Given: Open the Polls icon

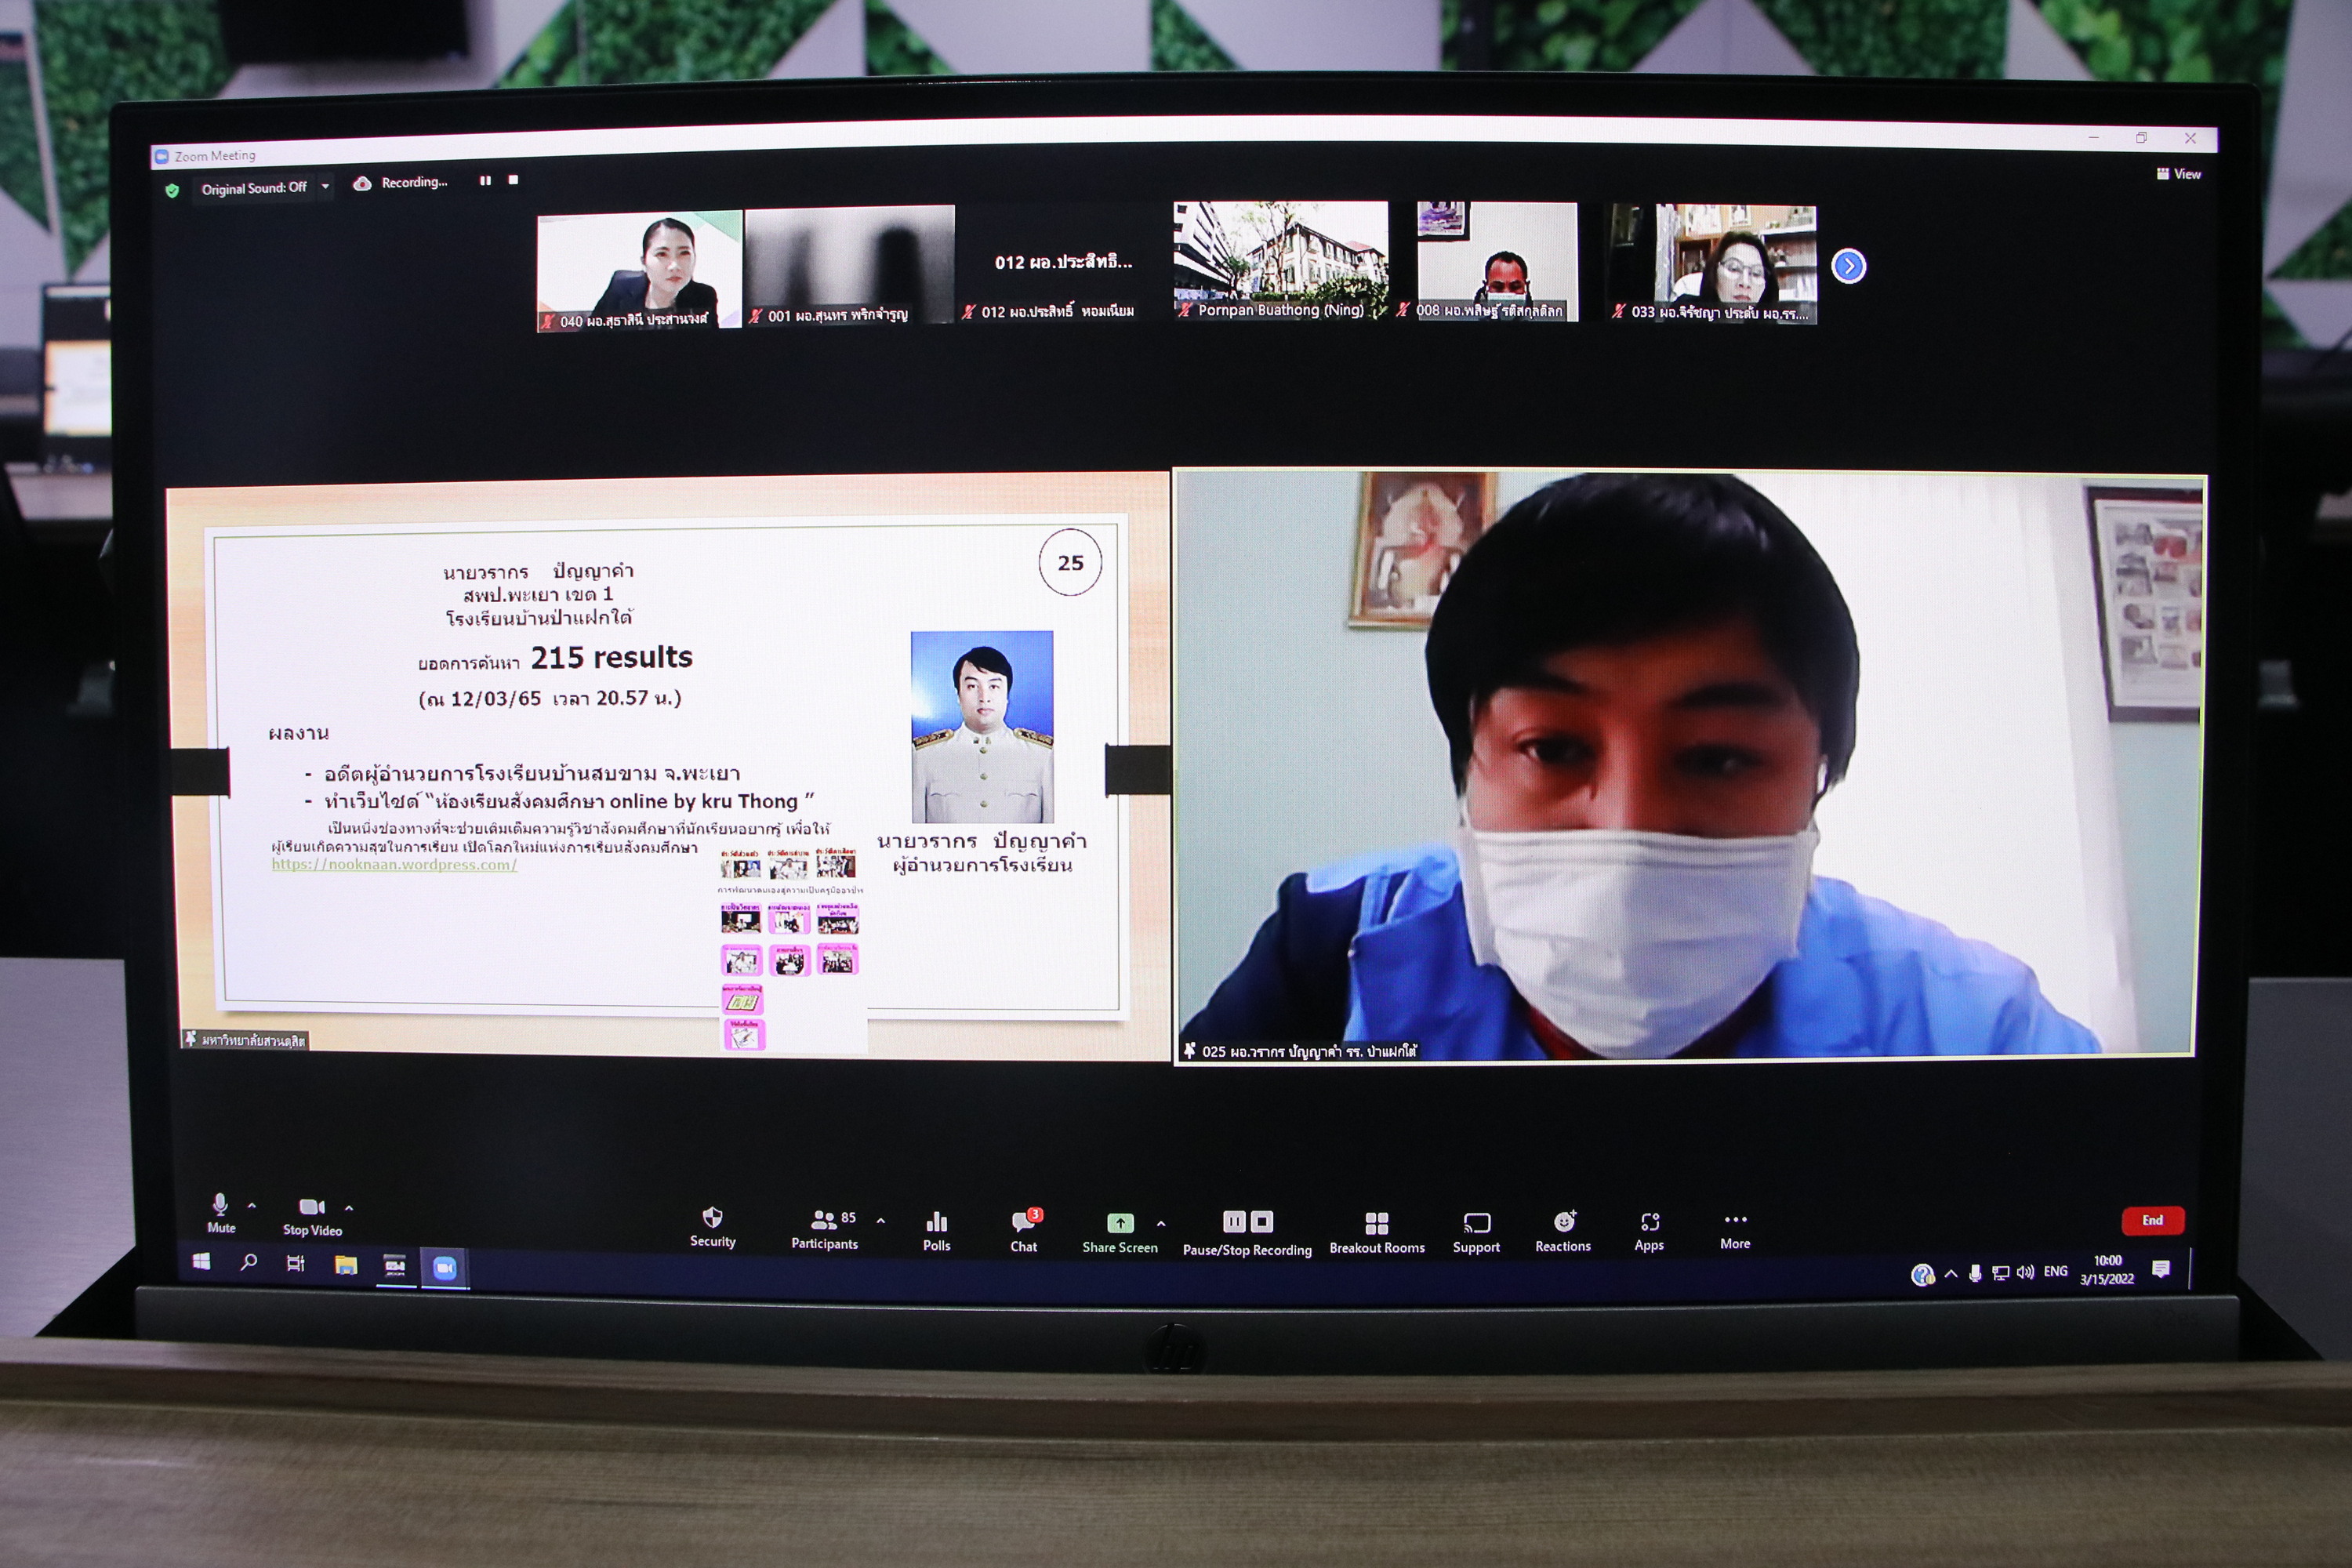Looking at the screenshot, I should [x=936, y=1222].
